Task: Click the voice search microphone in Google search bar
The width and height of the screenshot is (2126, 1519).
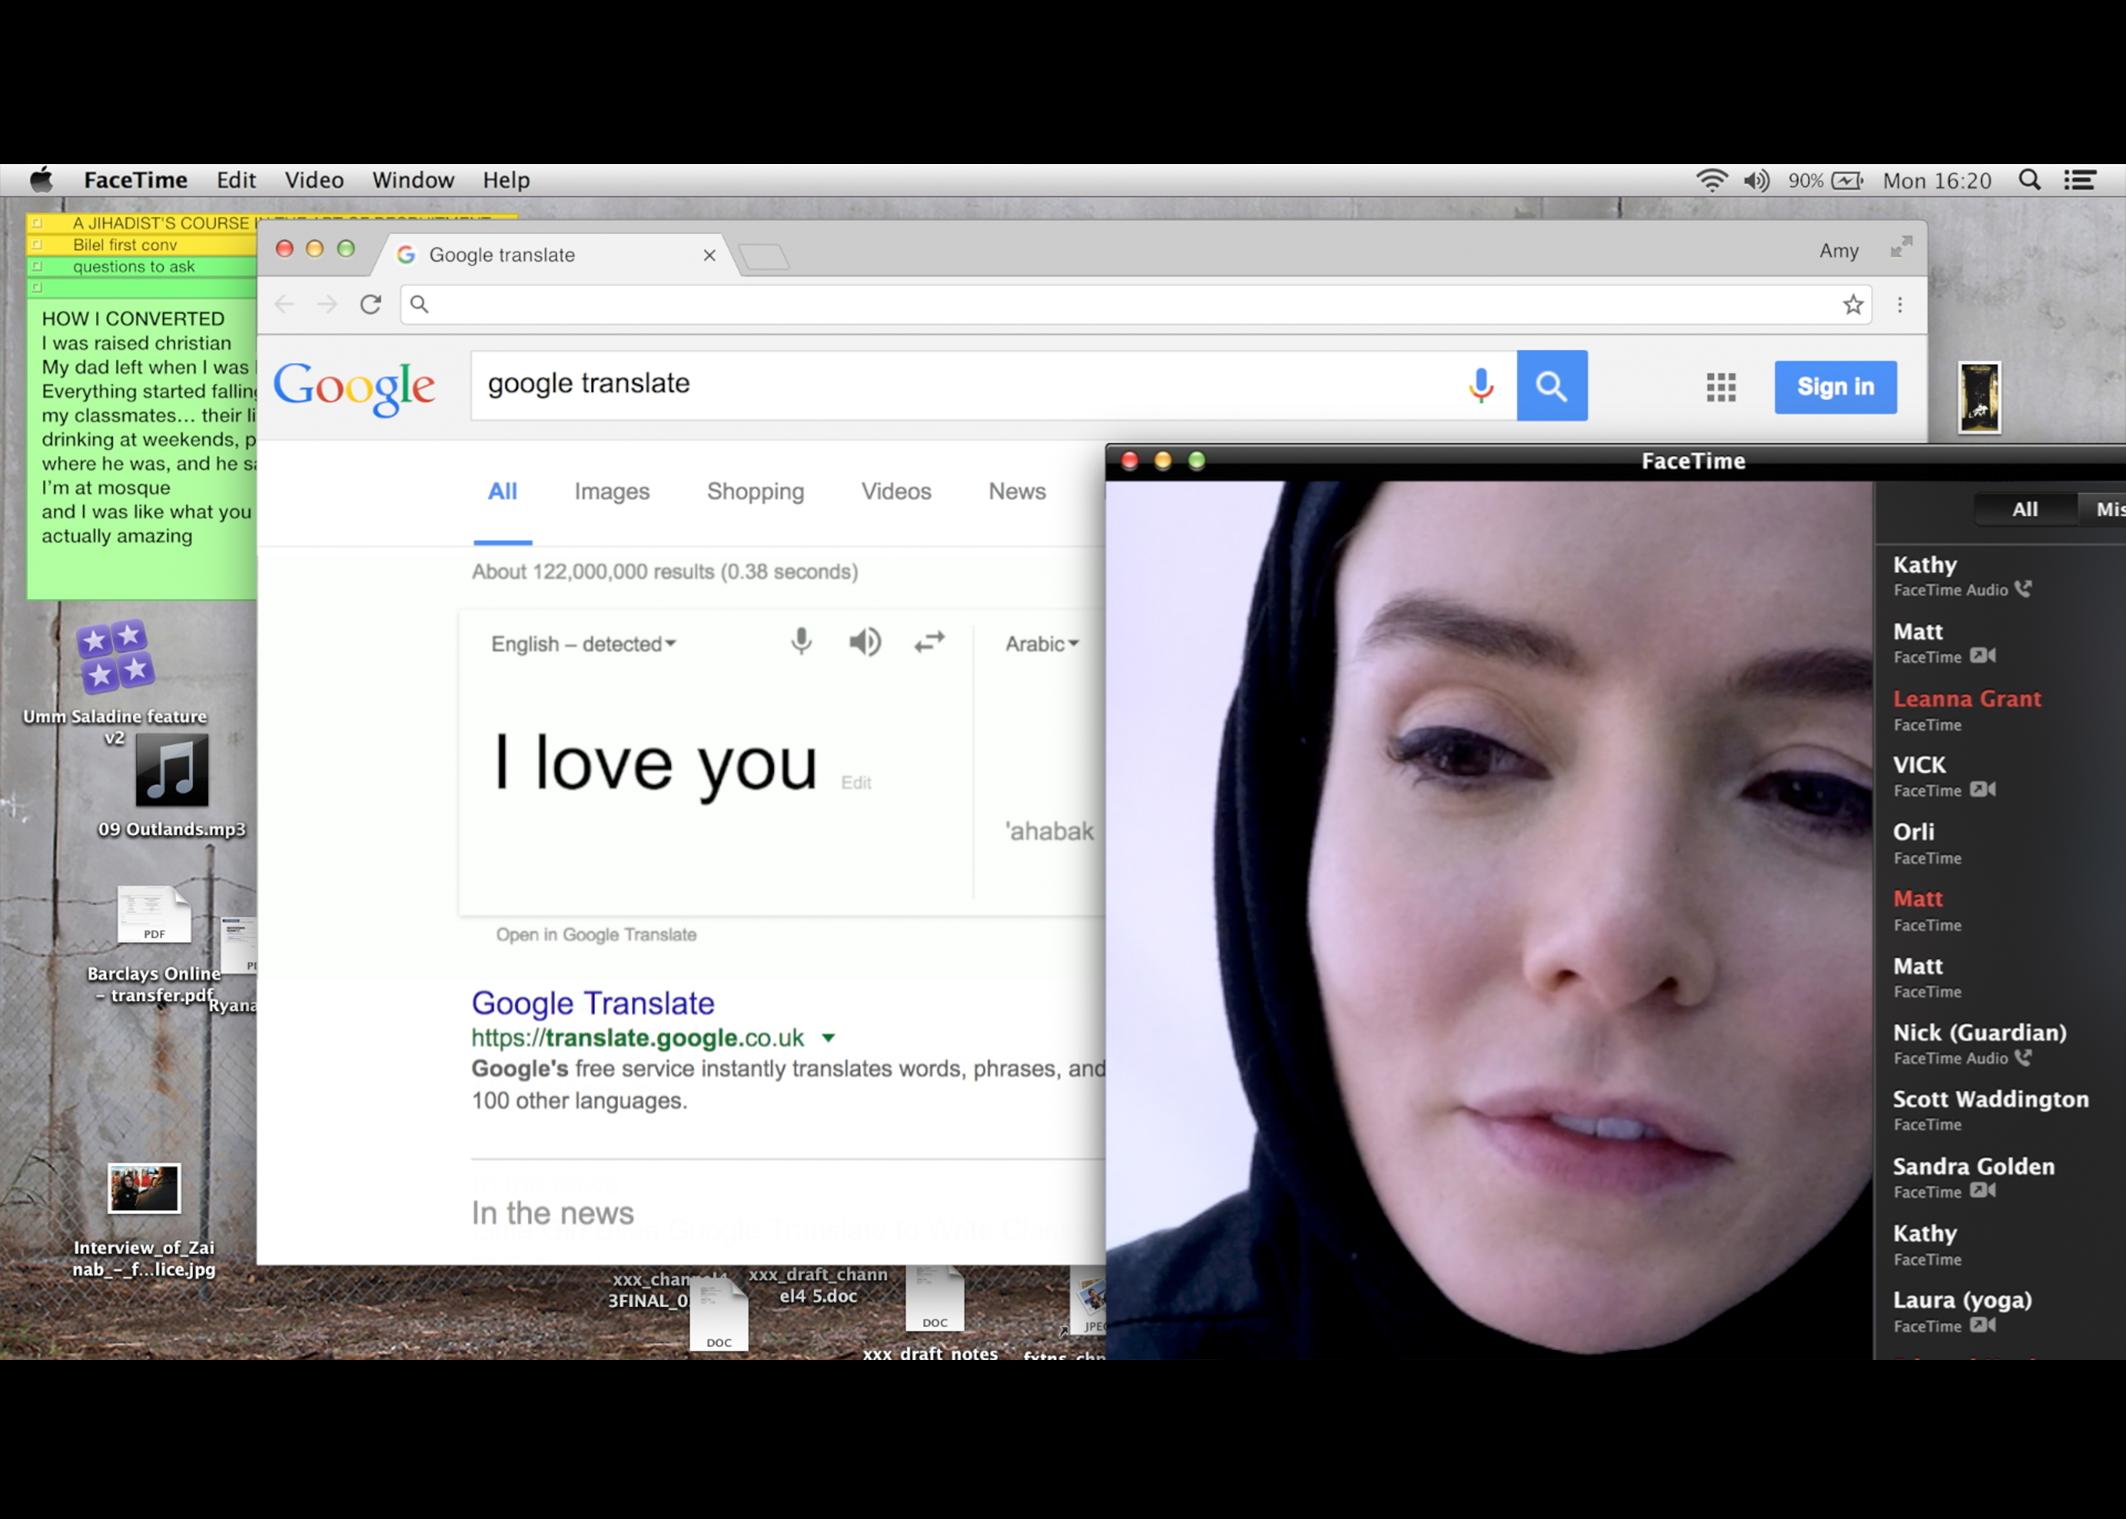Action: pos(1481,385)
